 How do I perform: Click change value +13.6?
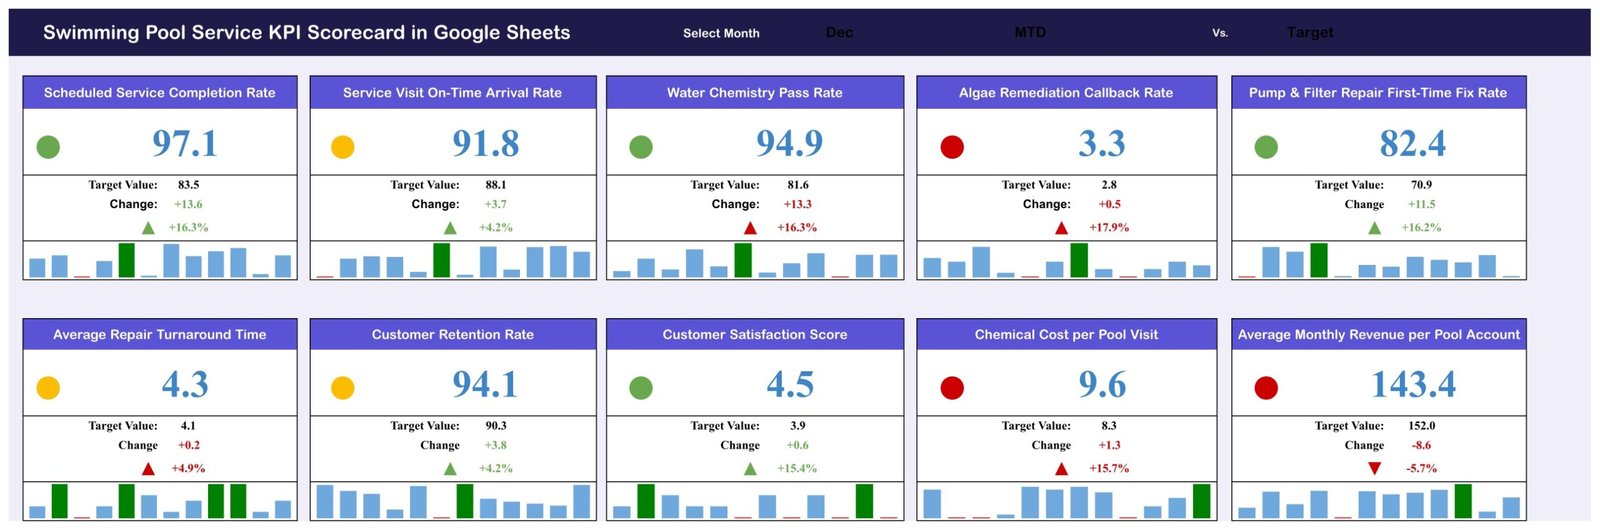[x=188, y=204]
